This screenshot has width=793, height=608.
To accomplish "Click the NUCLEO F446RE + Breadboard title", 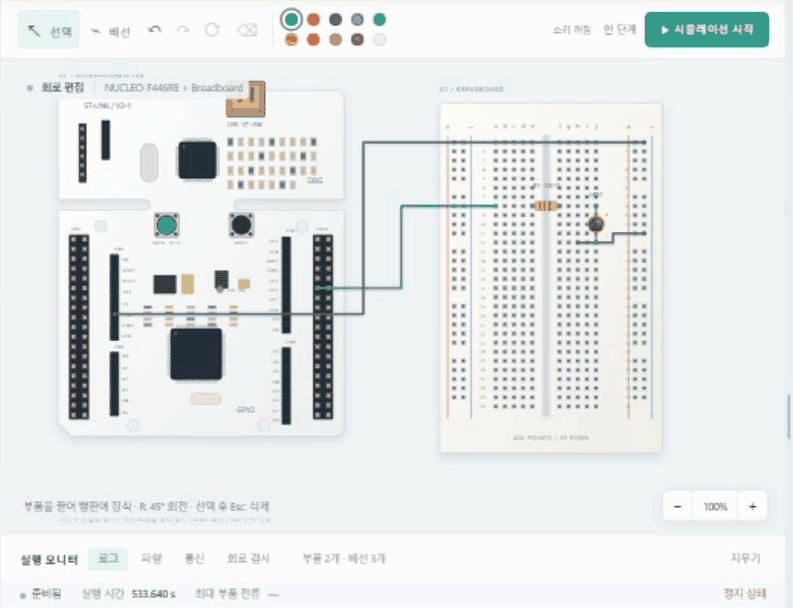I will (173, 88).
